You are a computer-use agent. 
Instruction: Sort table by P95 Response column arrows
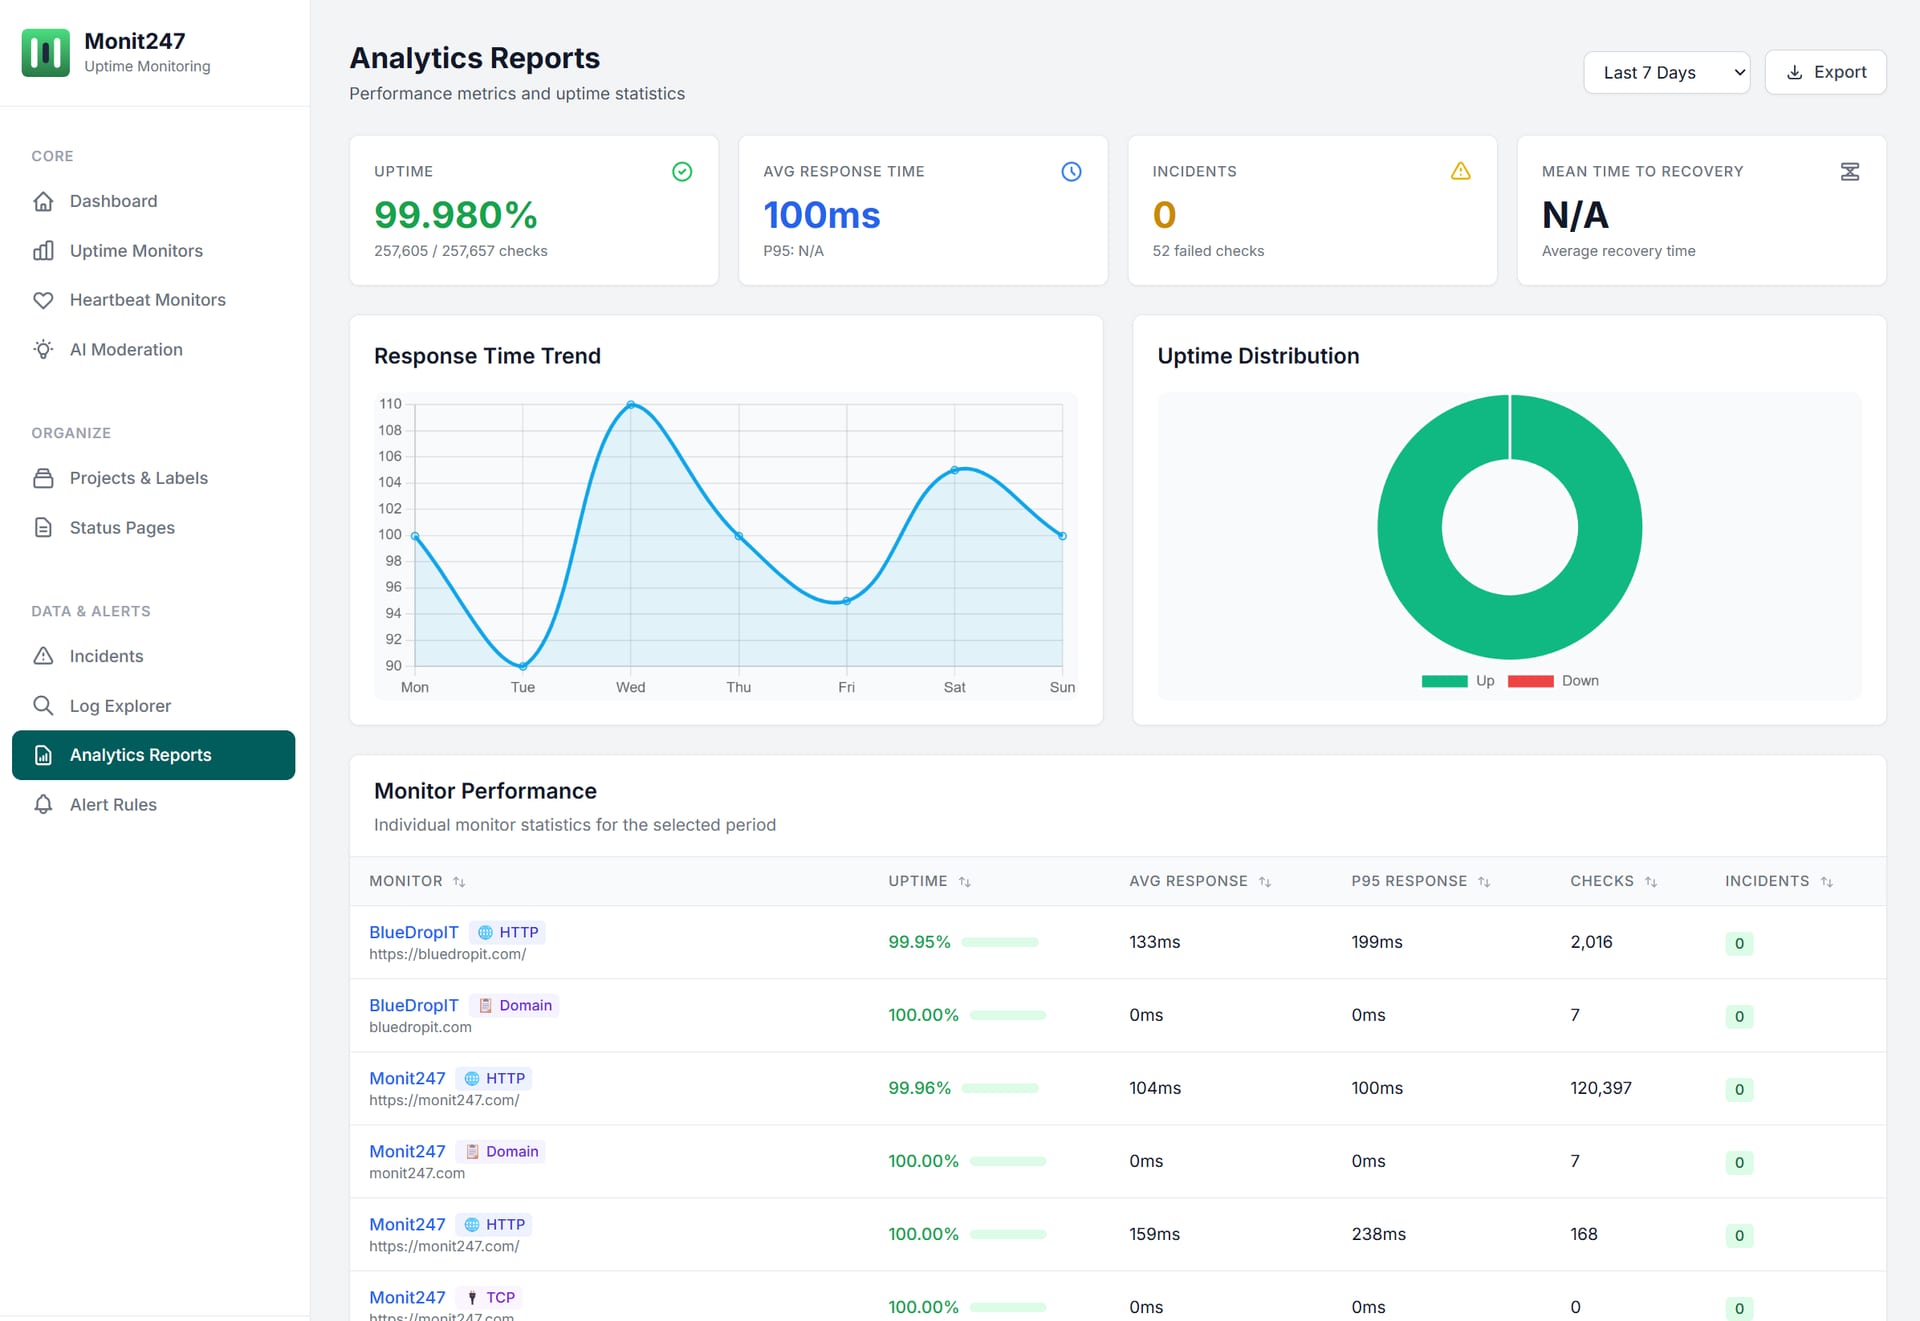(x=1484, y=882)
